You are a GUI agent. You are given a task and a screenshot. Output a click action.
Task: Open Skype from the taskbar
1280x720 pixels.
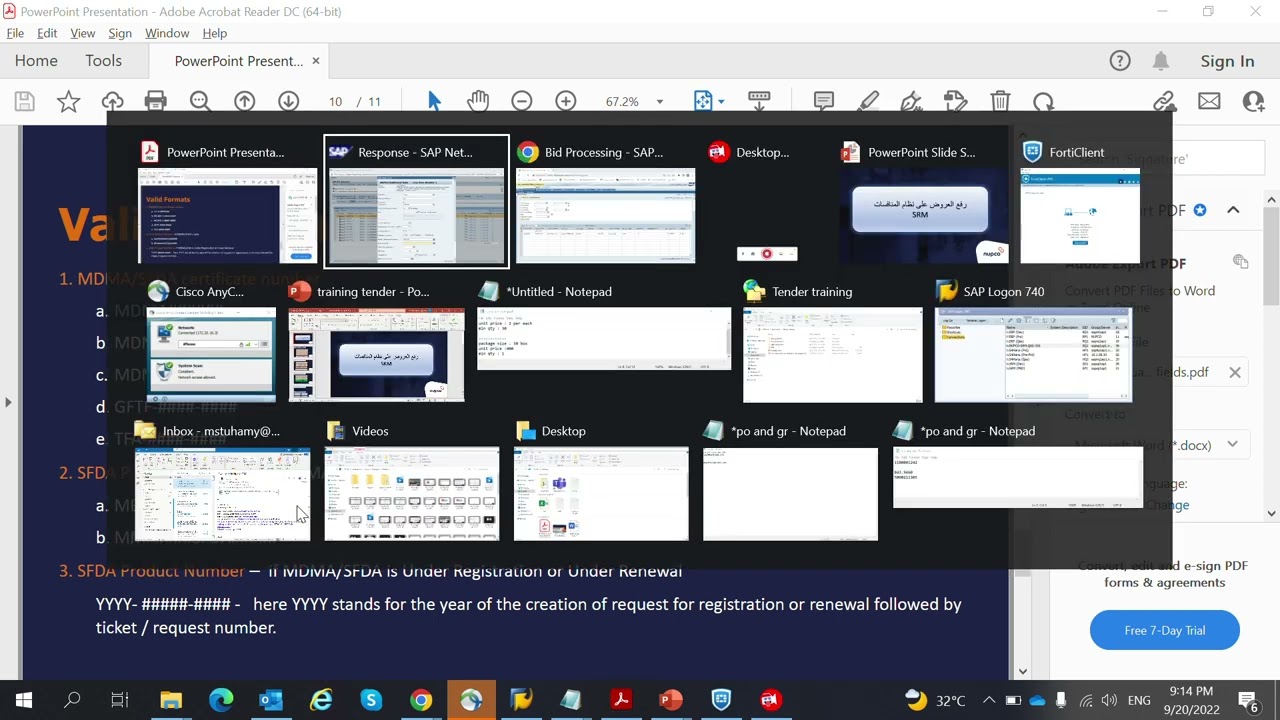tap(371, 700)
